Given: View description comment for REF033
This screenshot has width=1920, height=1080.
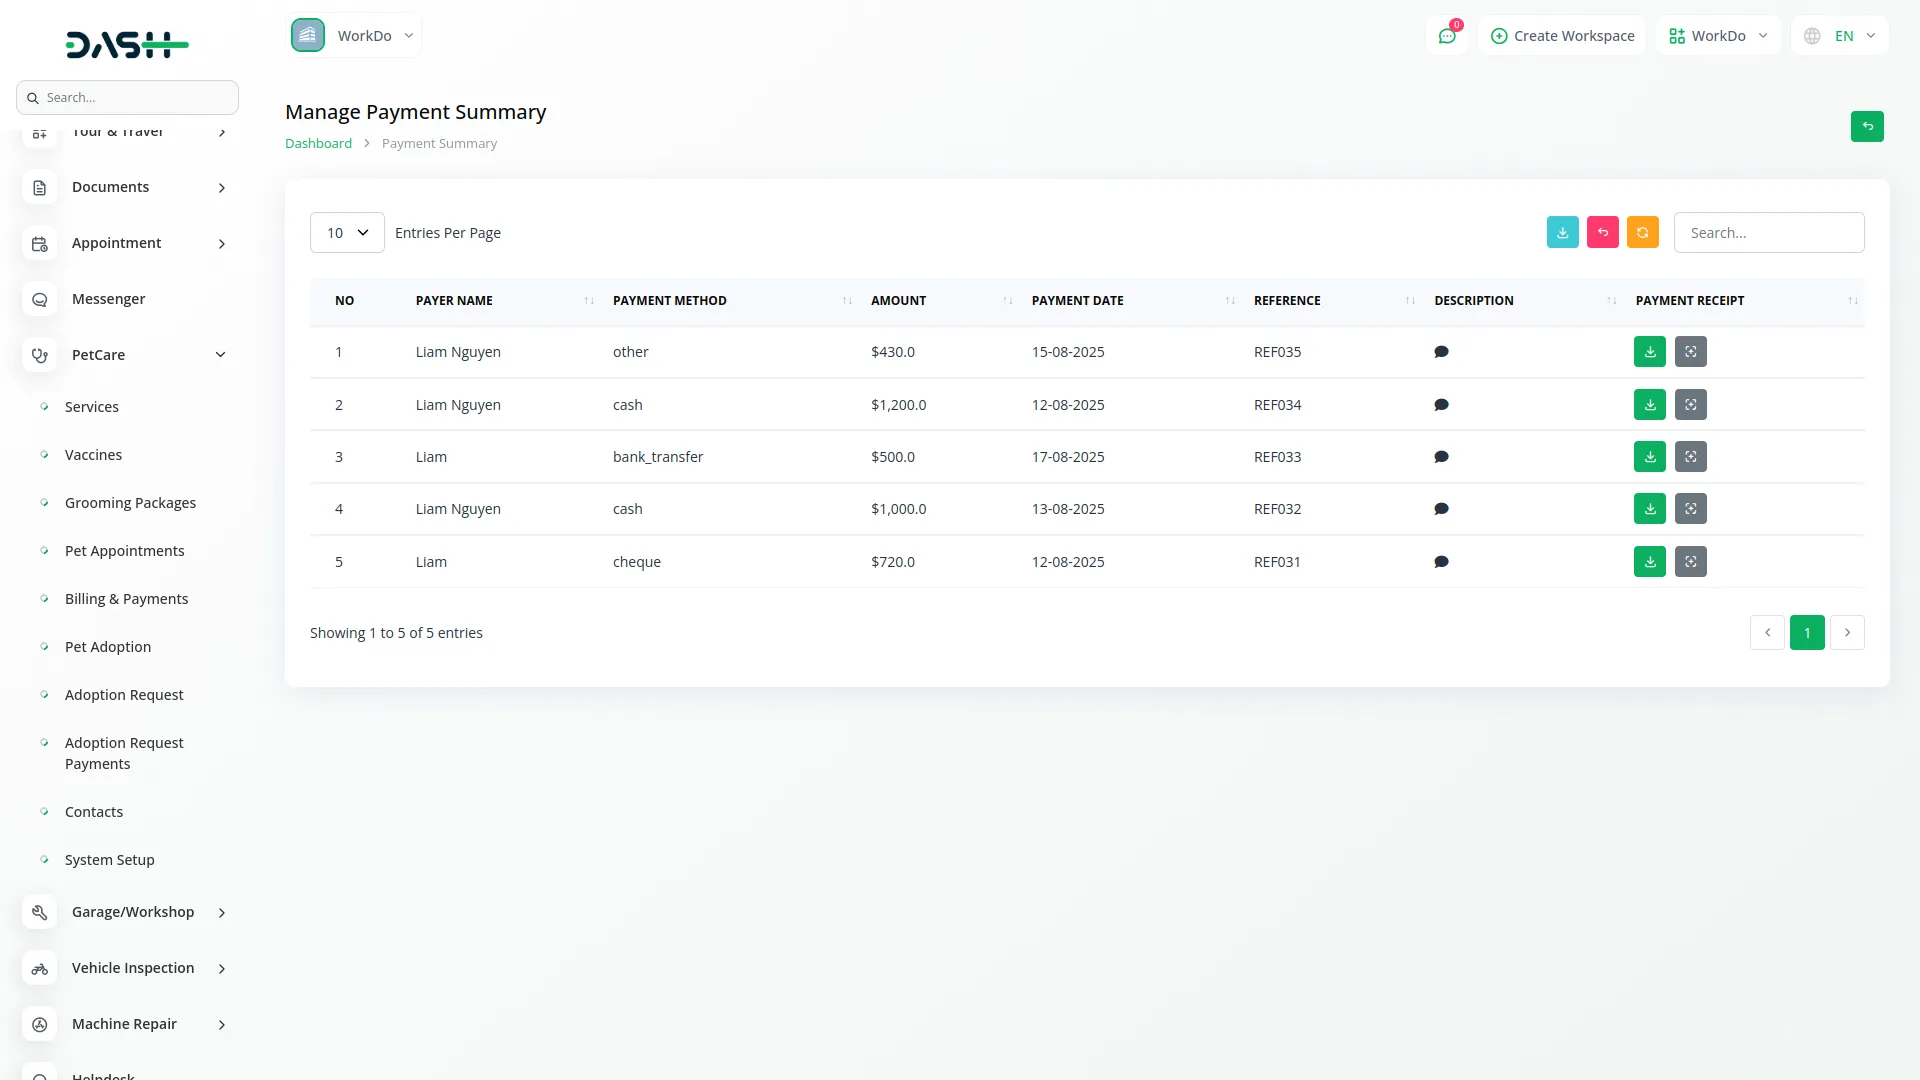Looking at the screenshot, I should pos(1441,457).
